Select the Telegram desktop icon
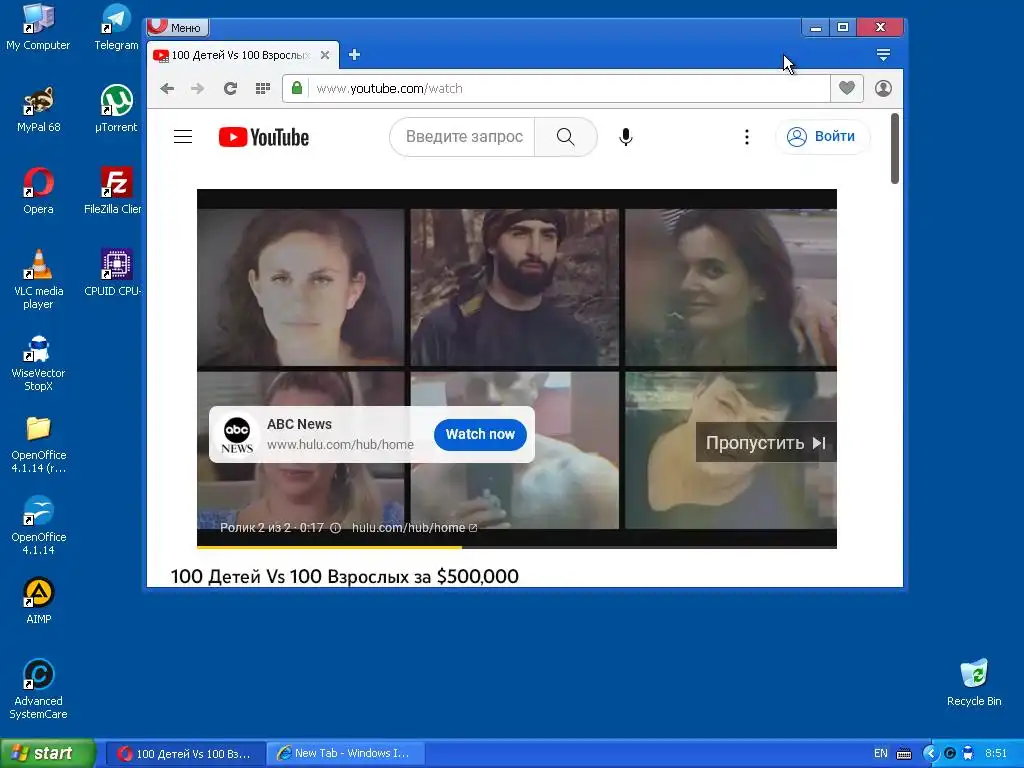This screenshot has height=768, width=1024. 116,27
